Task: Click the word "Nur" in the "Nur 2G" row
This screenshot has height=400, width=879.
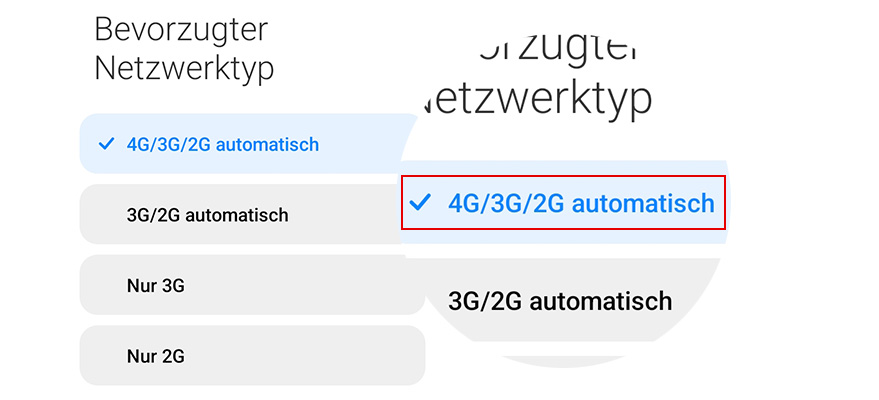Action: 141,356
